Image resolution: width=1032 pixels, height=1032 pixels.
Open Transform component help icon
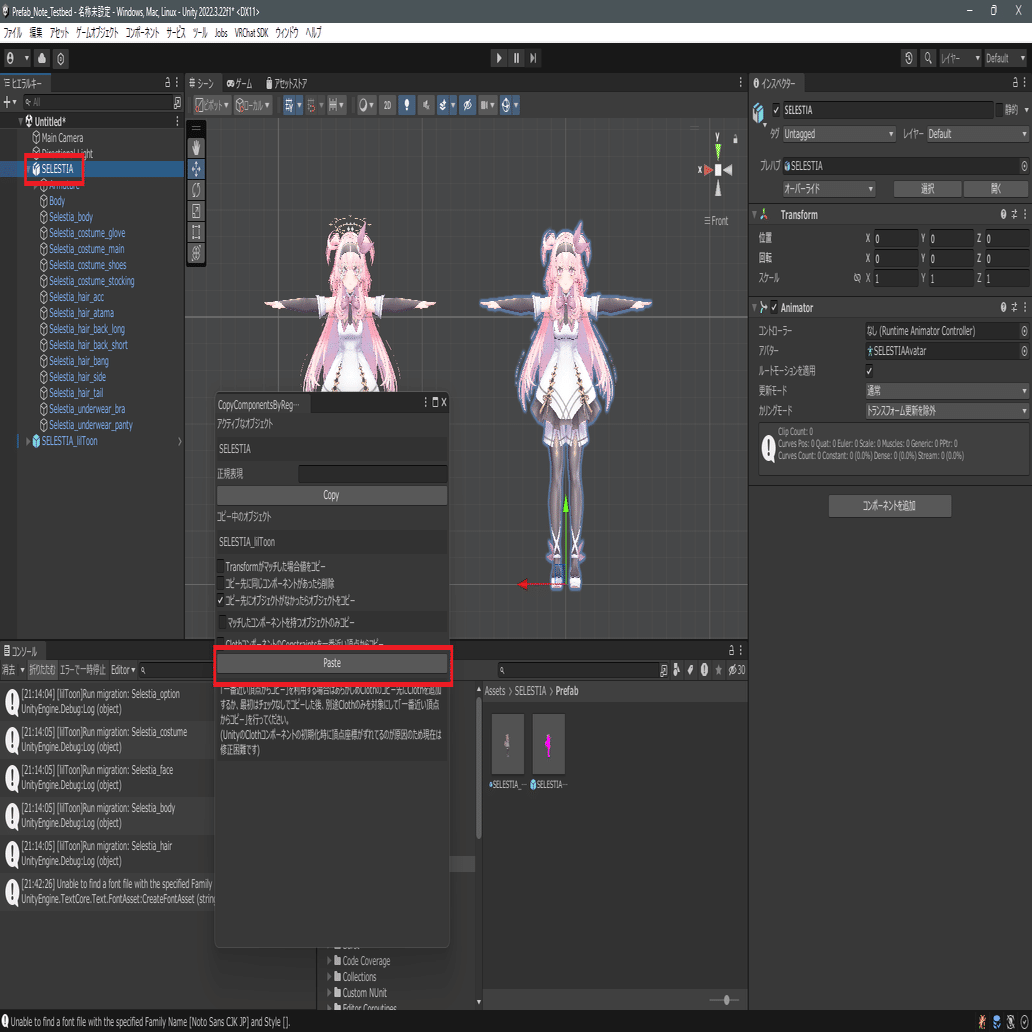click(1004, 215)
